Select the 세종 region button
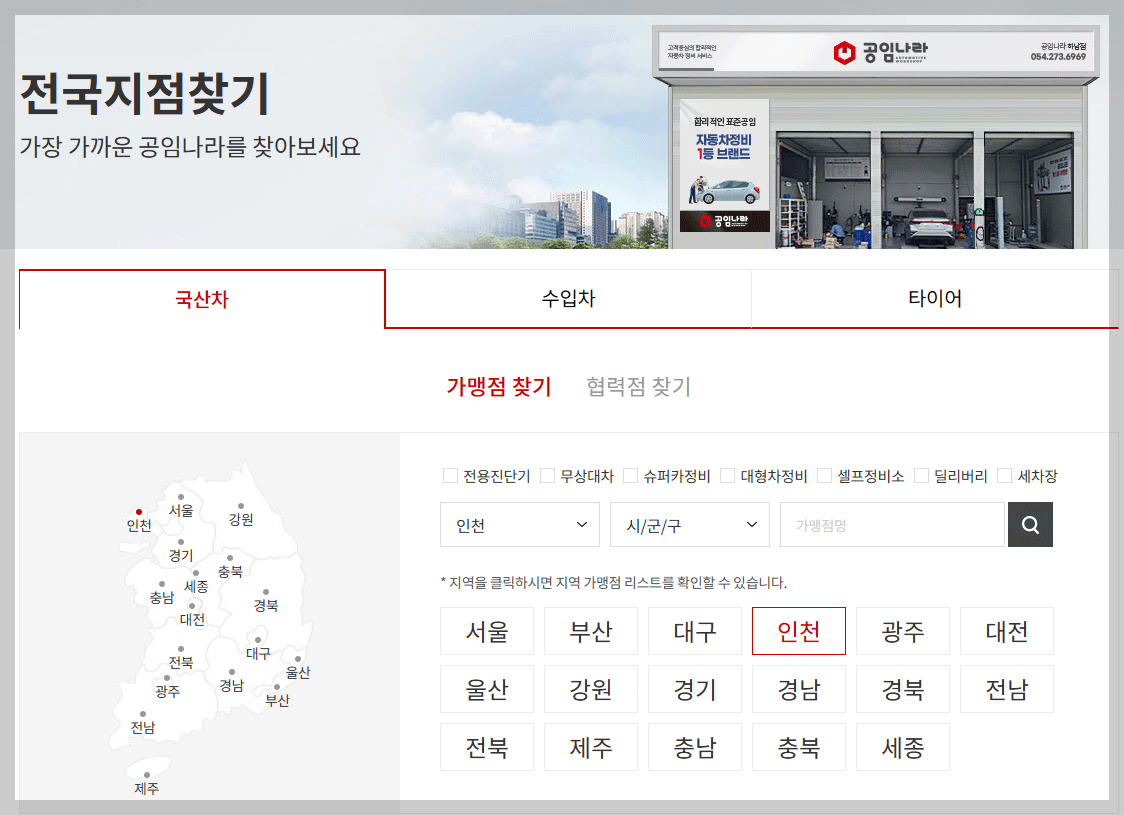The width and height of the screenshot is (1124, 815). (x=902, y=747)
